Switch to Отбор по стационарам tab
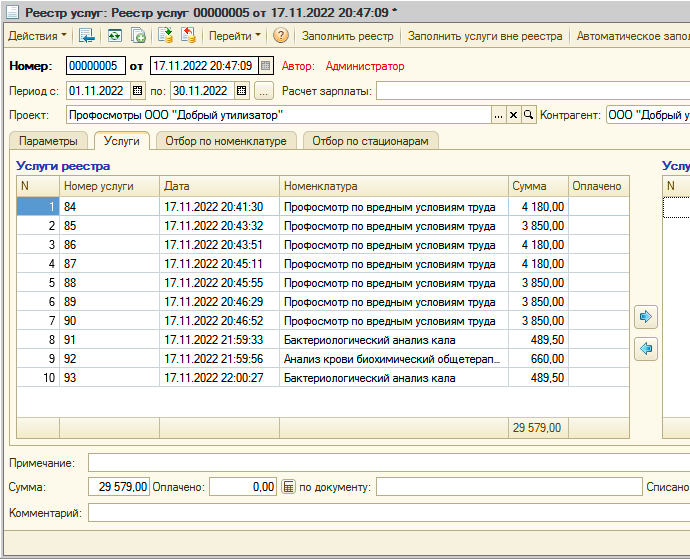 [x=370, y=141]
